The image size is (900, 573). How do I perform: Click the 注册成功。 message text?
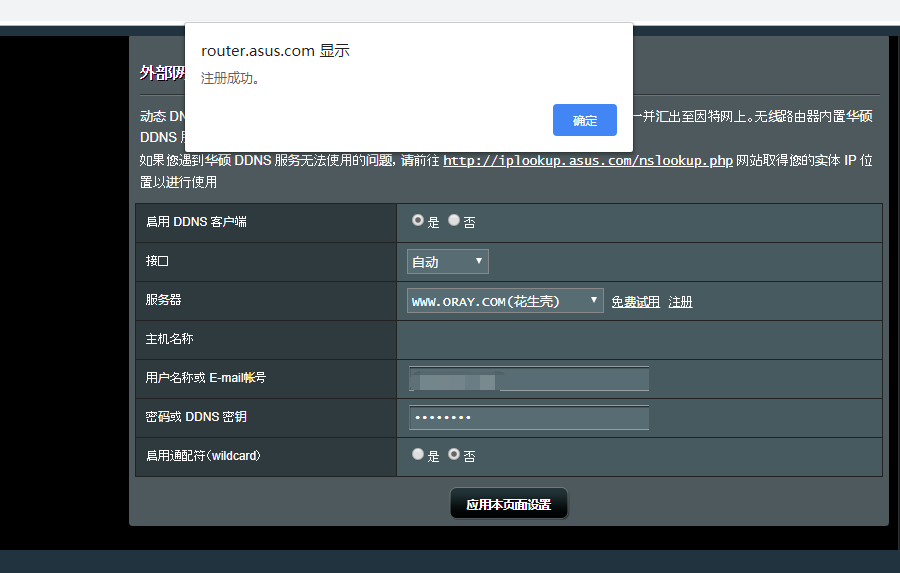click(230, 78)
